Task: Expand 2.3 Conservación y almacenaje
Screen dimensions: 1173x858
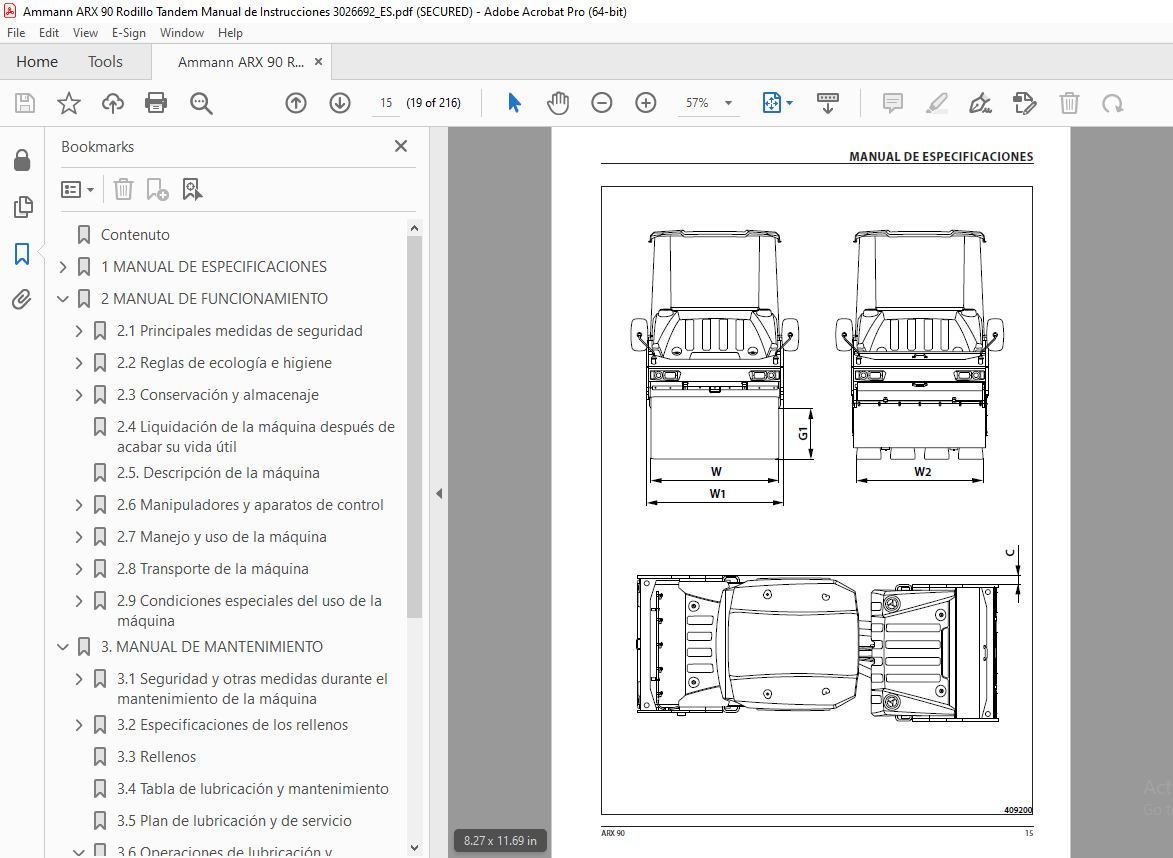Action: (x=79, y=395)
